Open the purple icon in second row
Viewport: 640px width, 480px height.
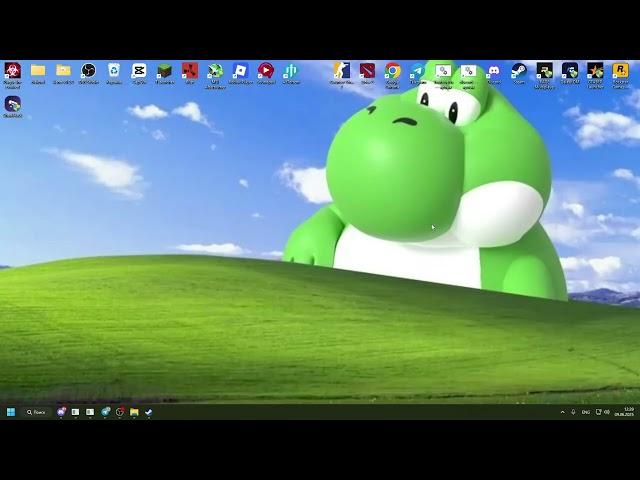click(13, 104)
